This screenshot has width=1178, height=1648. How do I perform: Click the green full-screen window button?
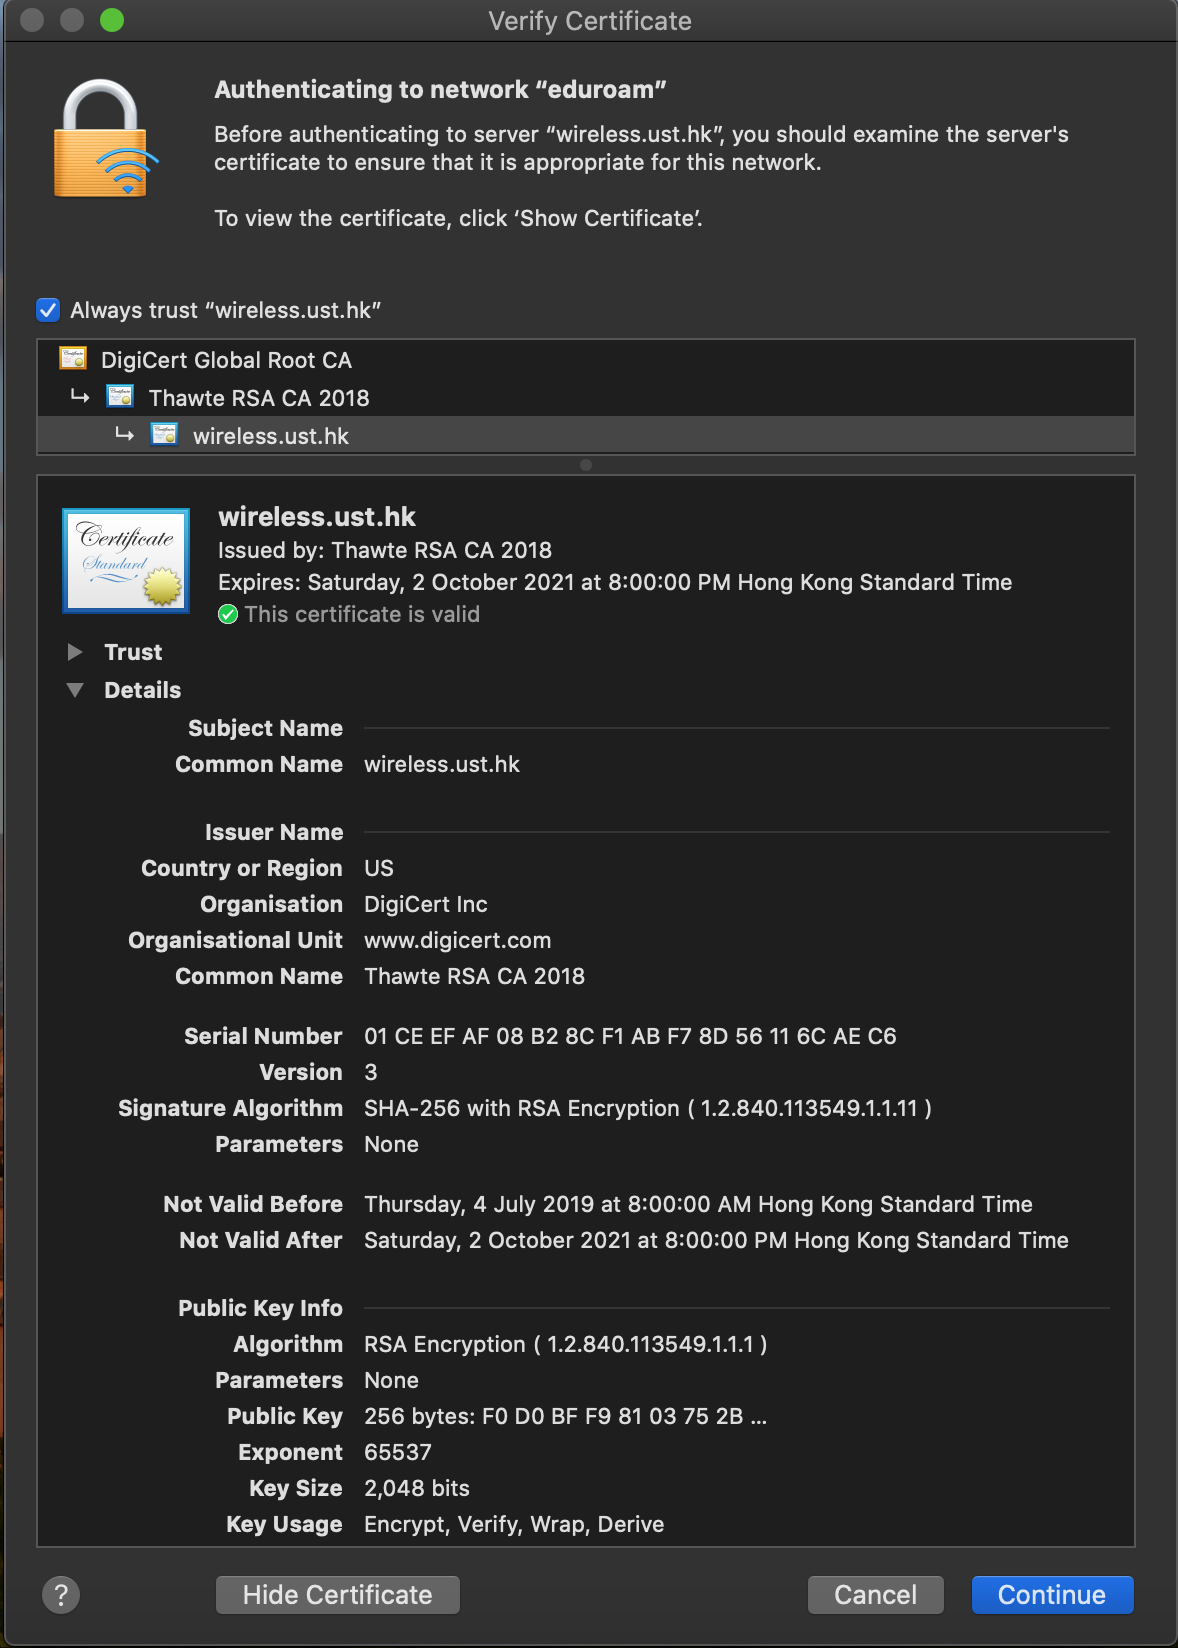pos(112,20)
